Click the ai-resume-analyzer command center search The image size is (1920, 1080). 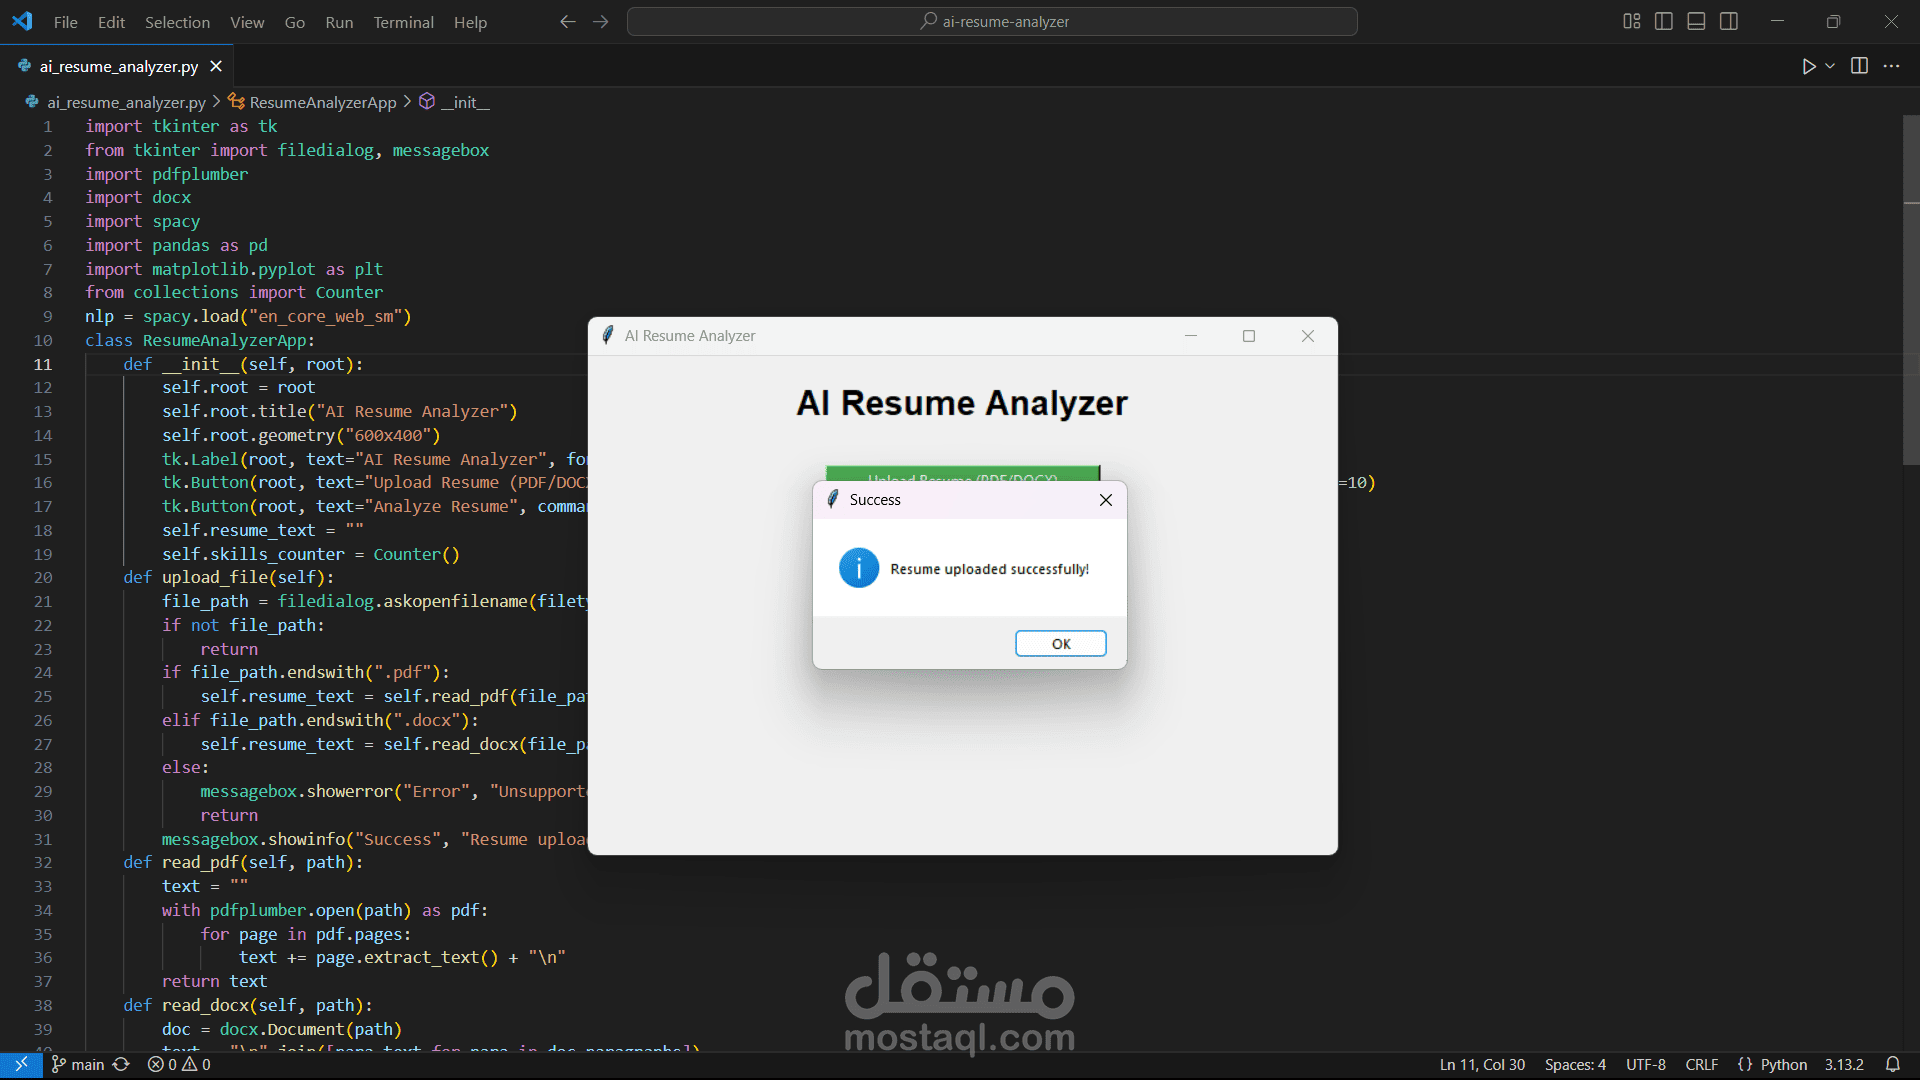[992, 21]
